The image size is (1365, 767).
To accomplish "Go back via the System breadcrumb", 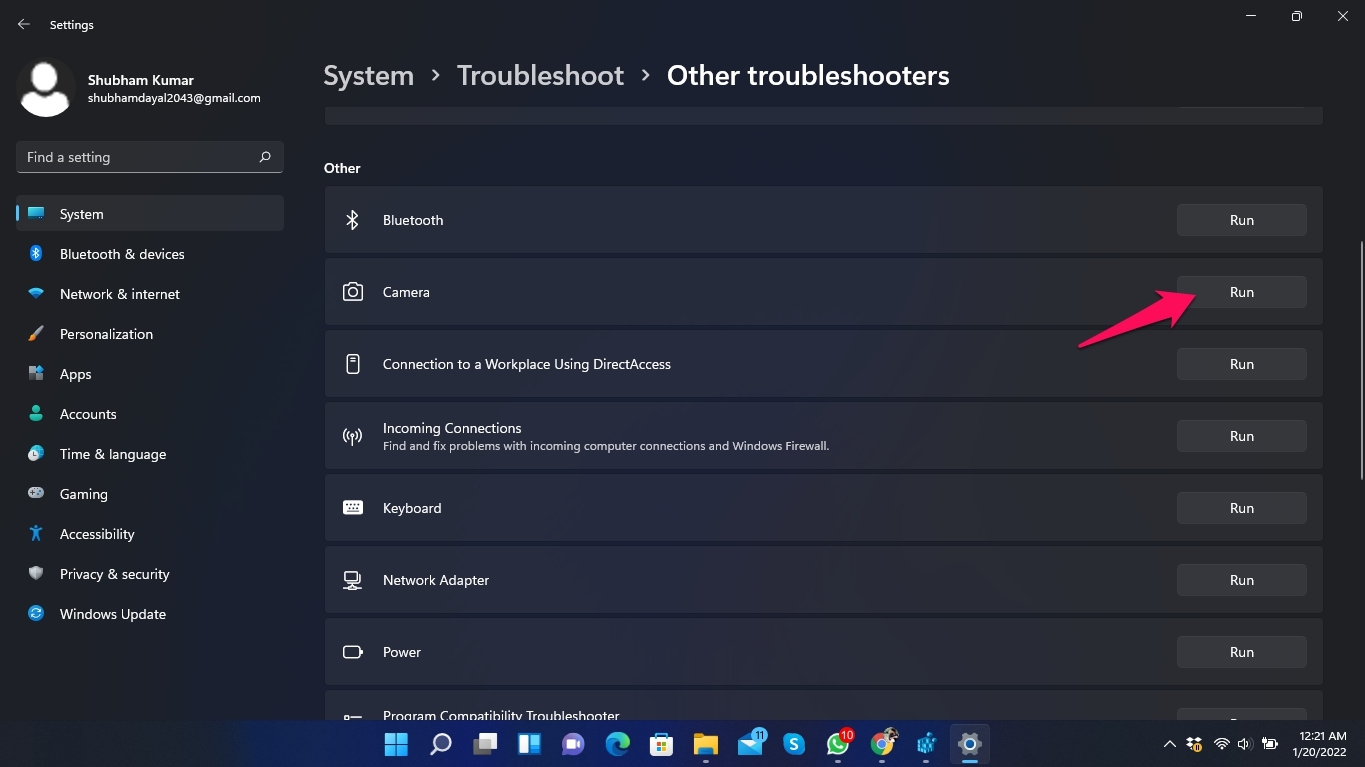I will click(368, 74).
